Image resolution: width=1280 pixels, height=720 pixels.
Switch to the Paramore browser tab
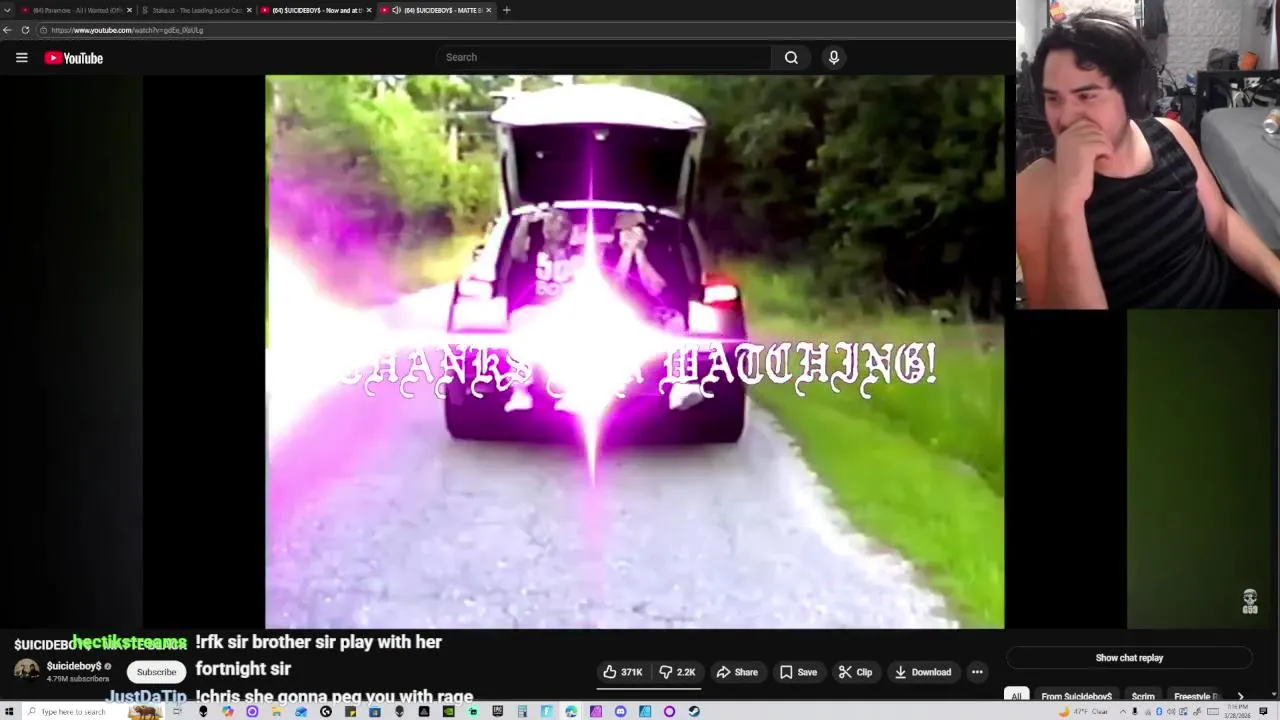(x=77, y=10)
